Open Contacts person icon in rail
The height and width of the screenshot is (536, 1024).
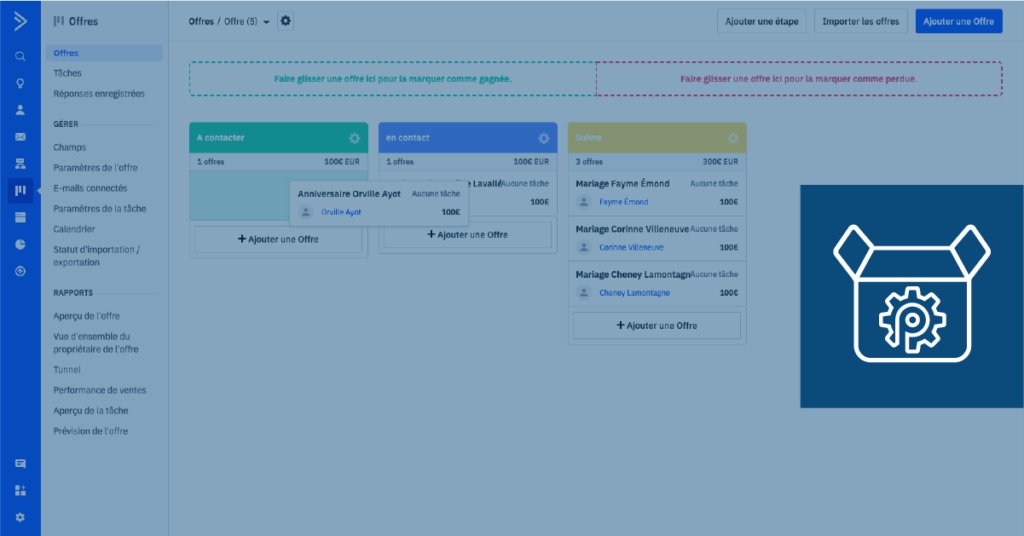pyautogui.click(x=20, y=110)
